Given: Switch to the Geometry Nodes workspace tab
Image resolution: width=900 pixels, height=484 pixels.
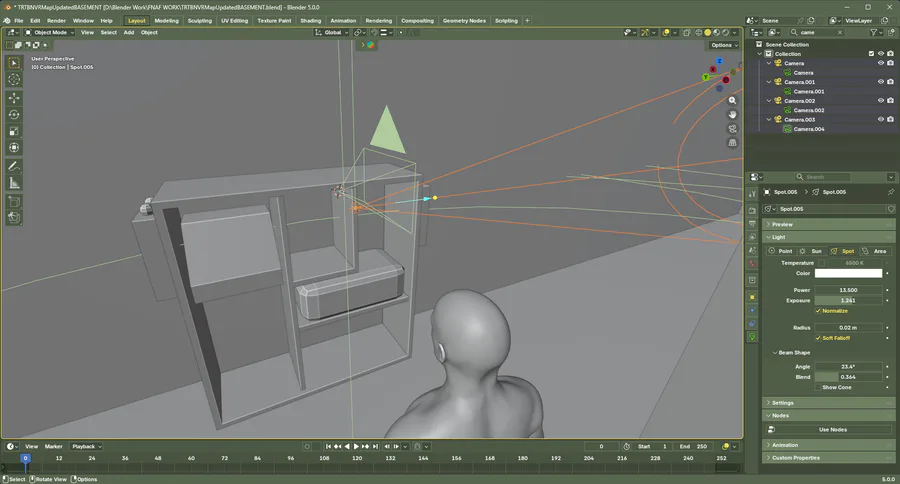Looking at the screenshot, I should (464, 21).
